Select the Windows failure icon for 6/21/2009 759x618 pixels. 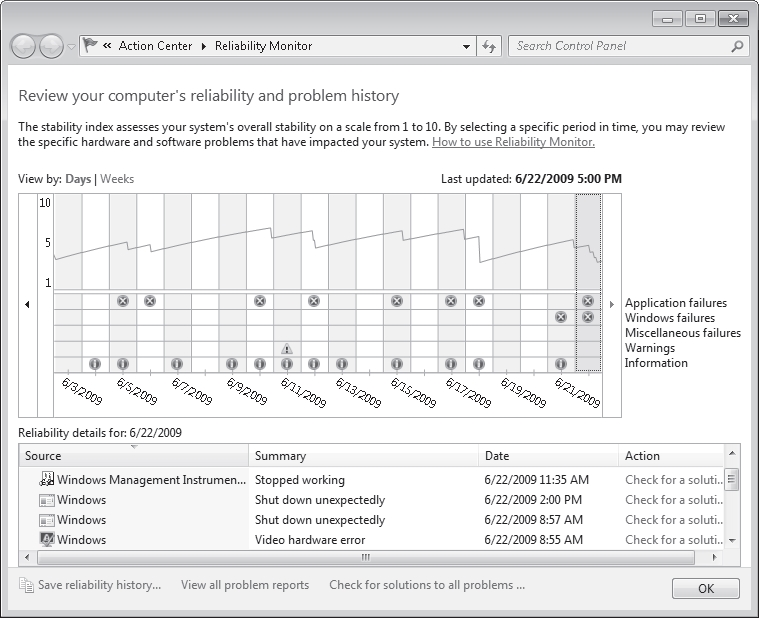(560, 317)
